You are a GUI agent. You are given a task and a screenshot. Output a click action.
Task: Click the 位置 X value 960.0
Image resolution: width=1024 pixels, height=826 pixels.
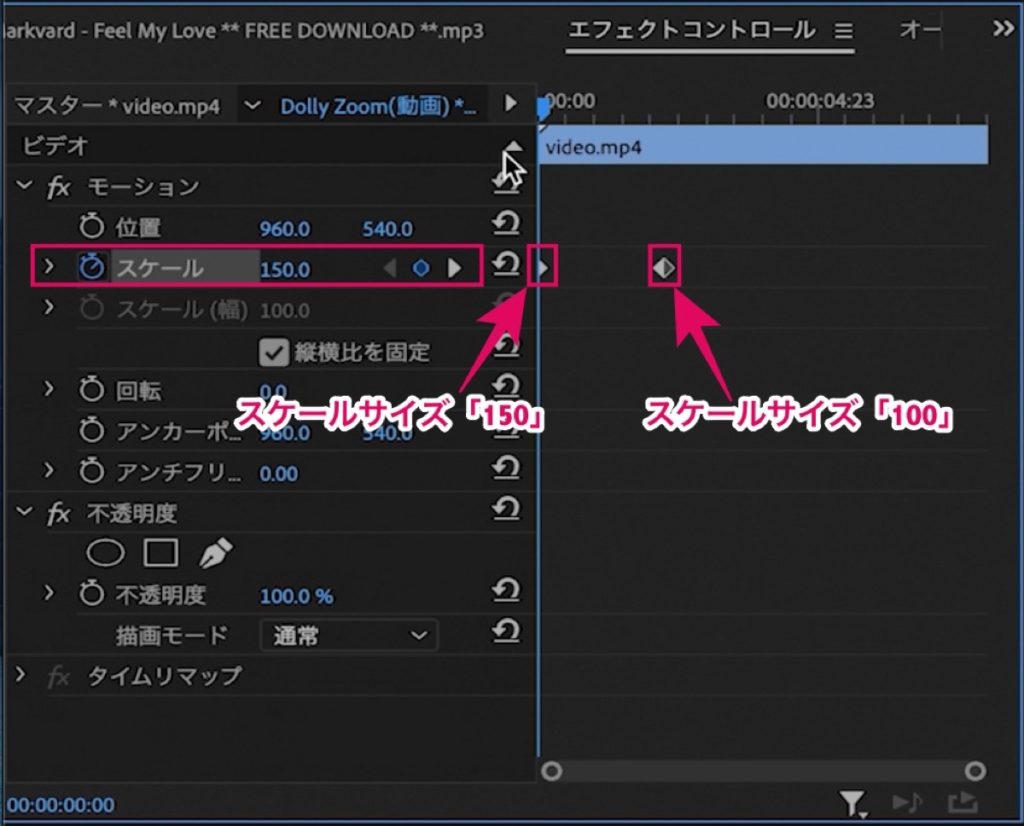coord(285,229)
